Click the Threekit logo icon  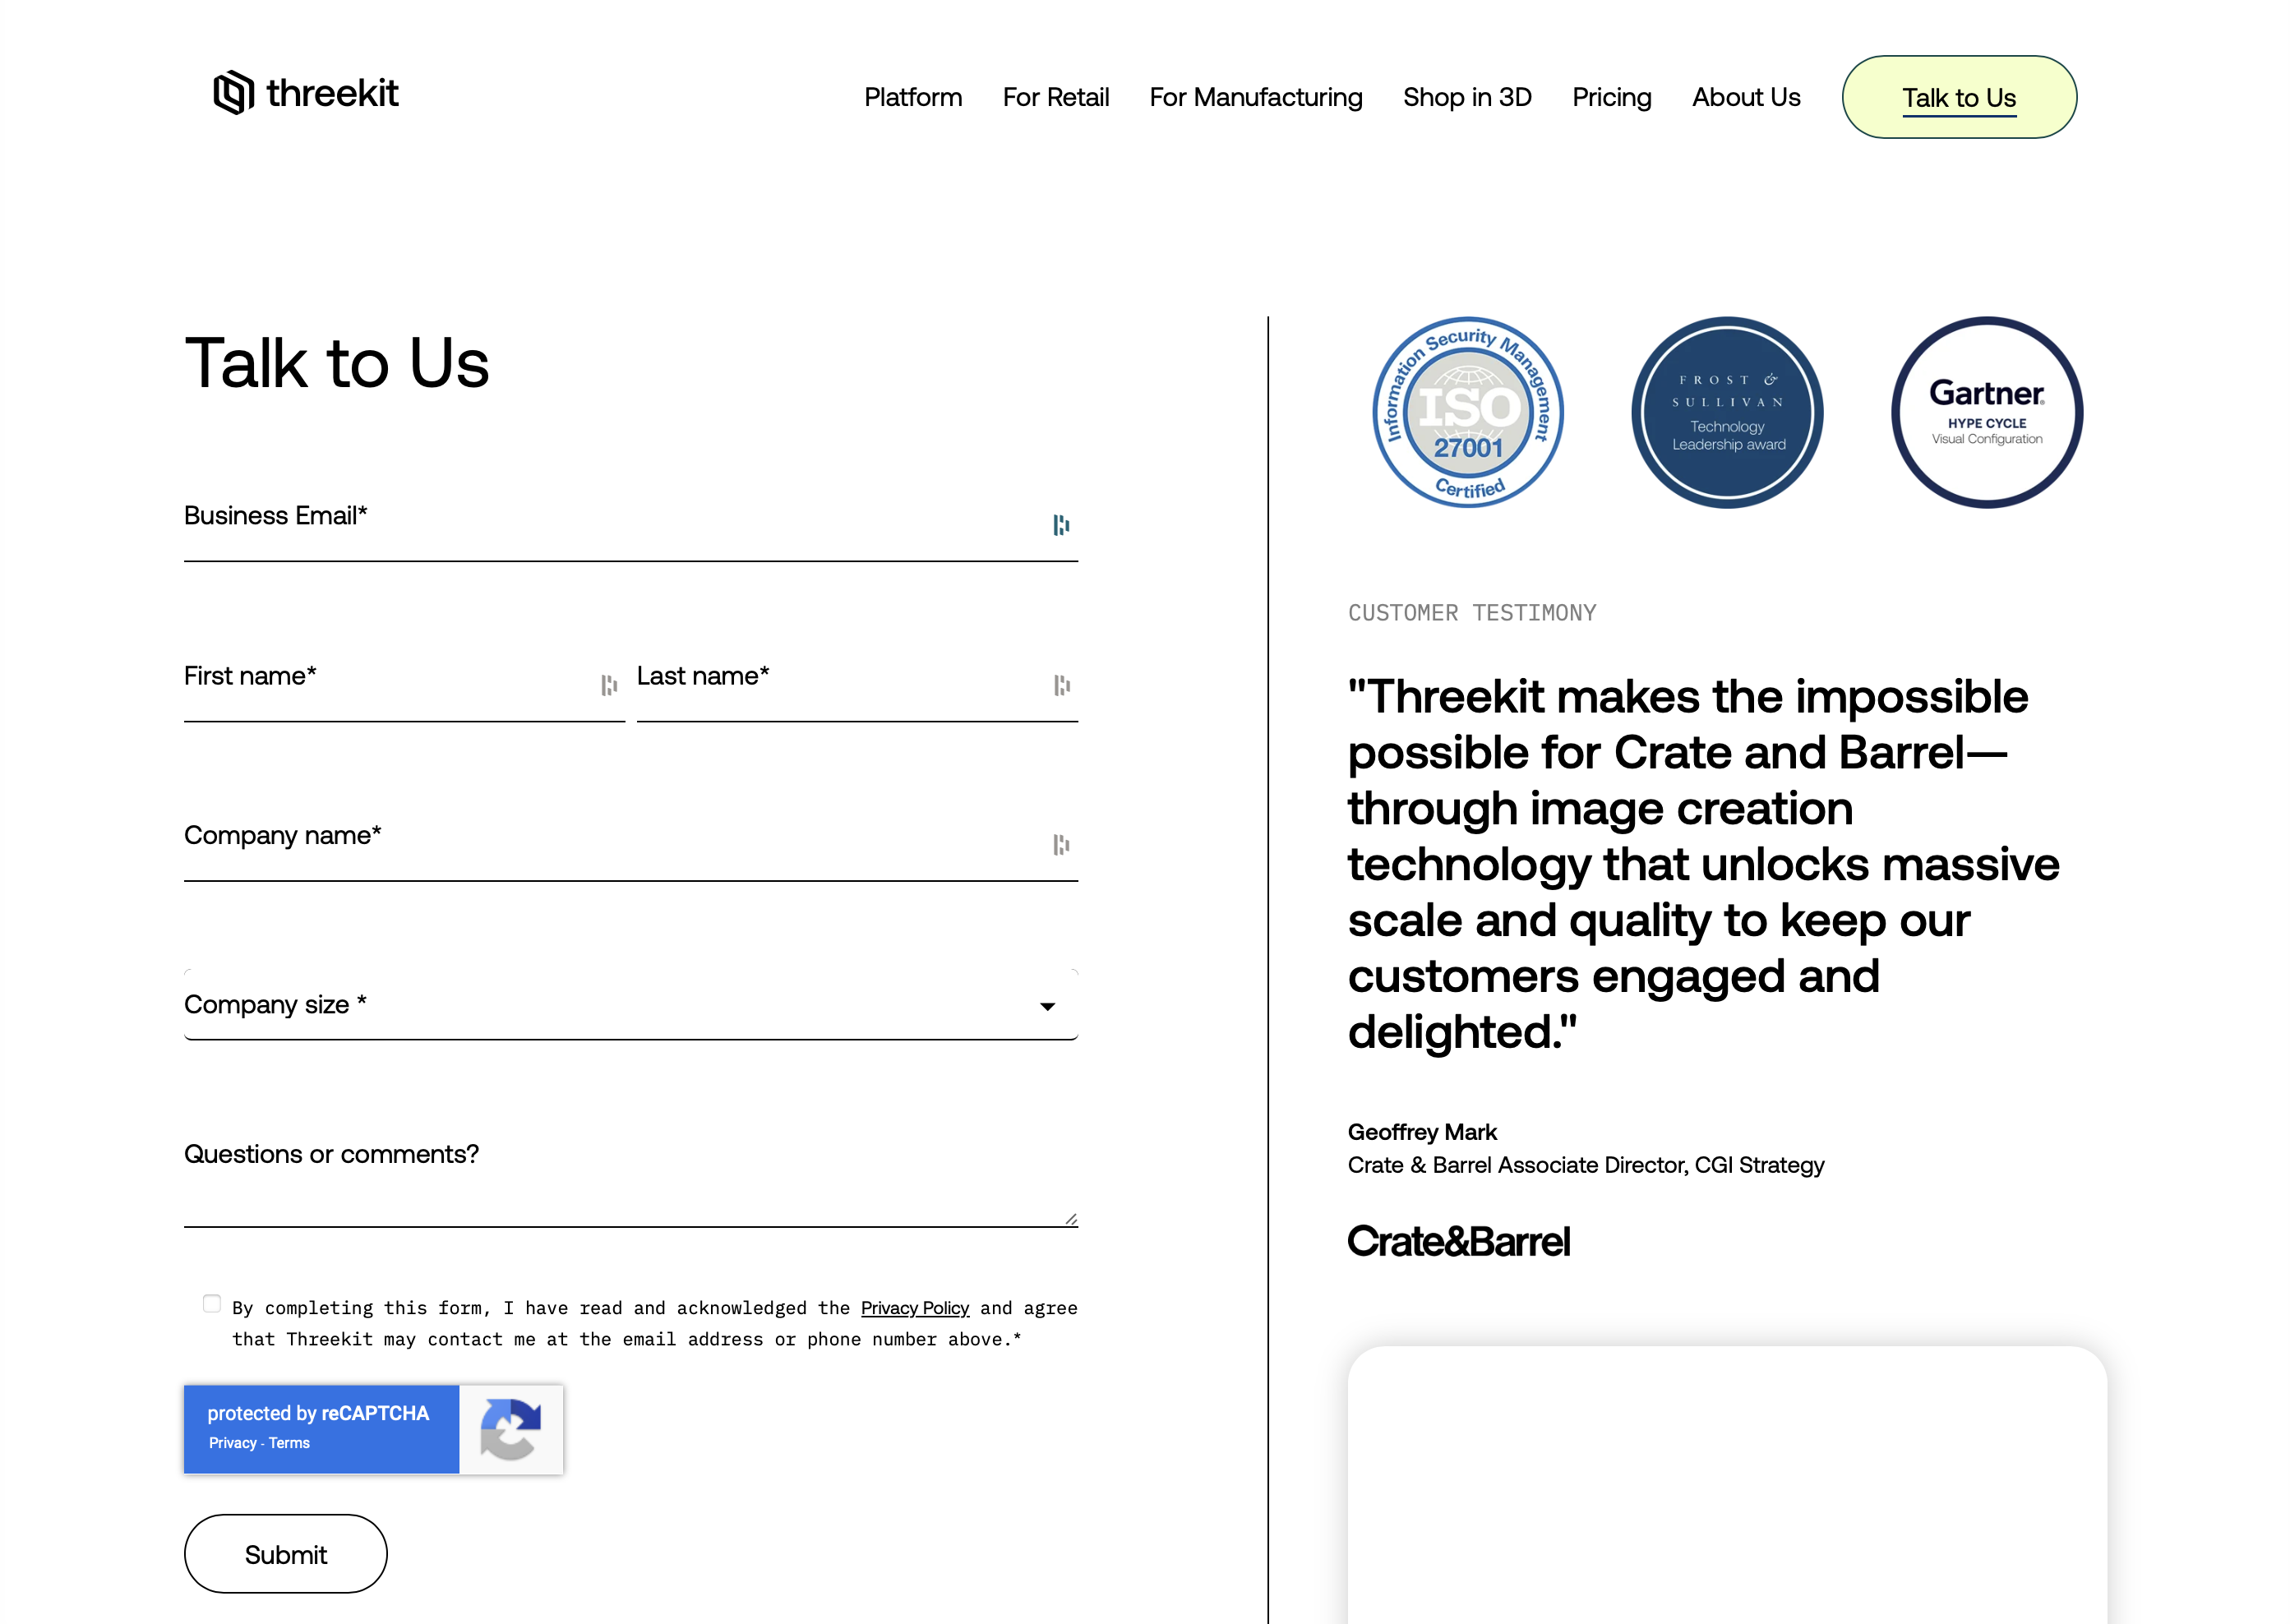233,93
